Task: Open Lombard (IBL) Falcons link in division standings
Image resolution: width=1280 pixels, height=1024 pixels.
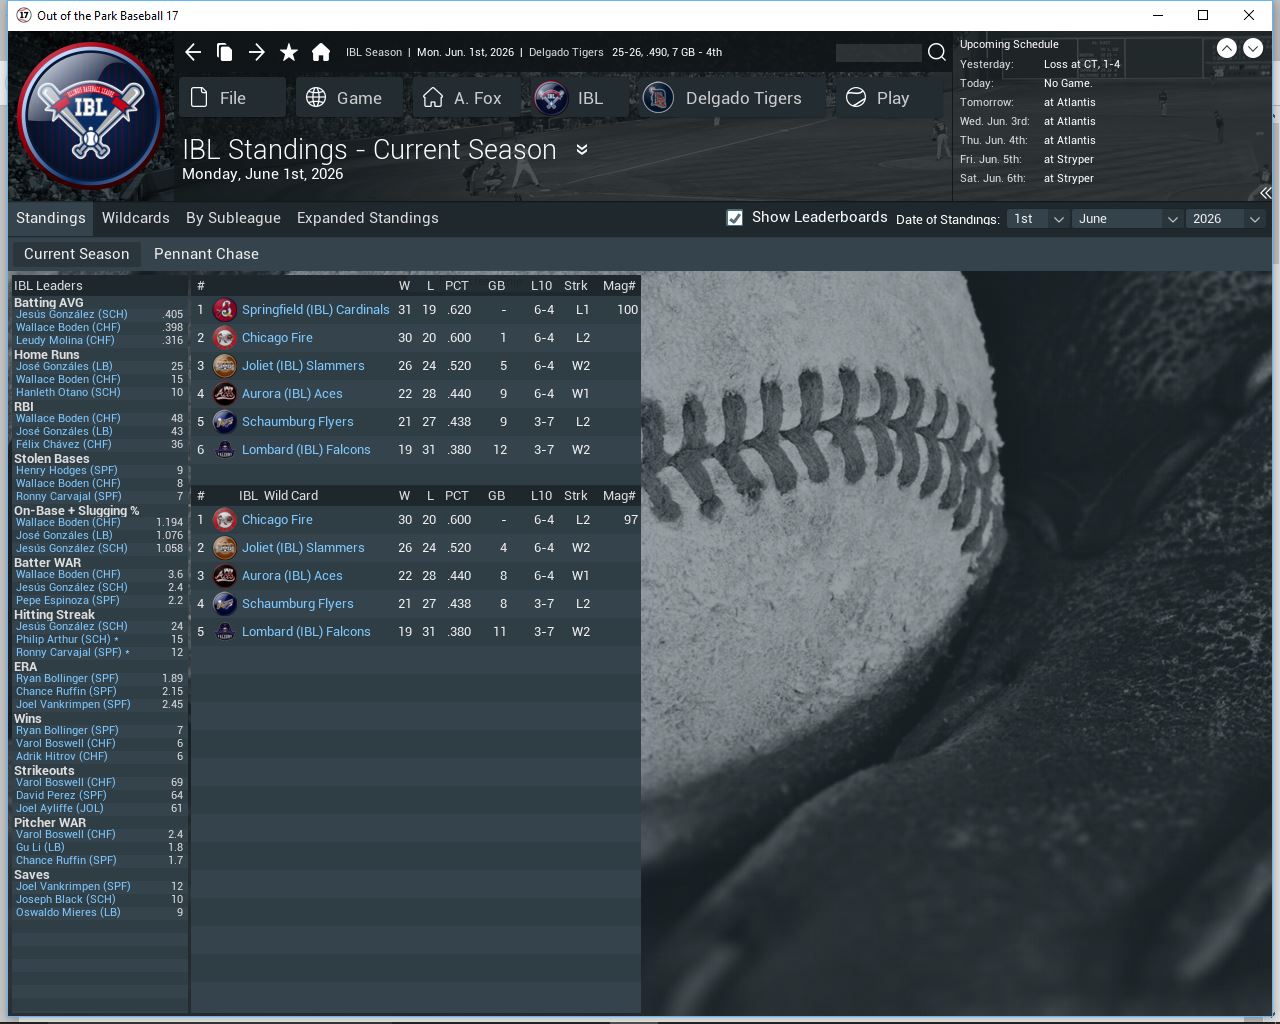Action: pos(306,450)
